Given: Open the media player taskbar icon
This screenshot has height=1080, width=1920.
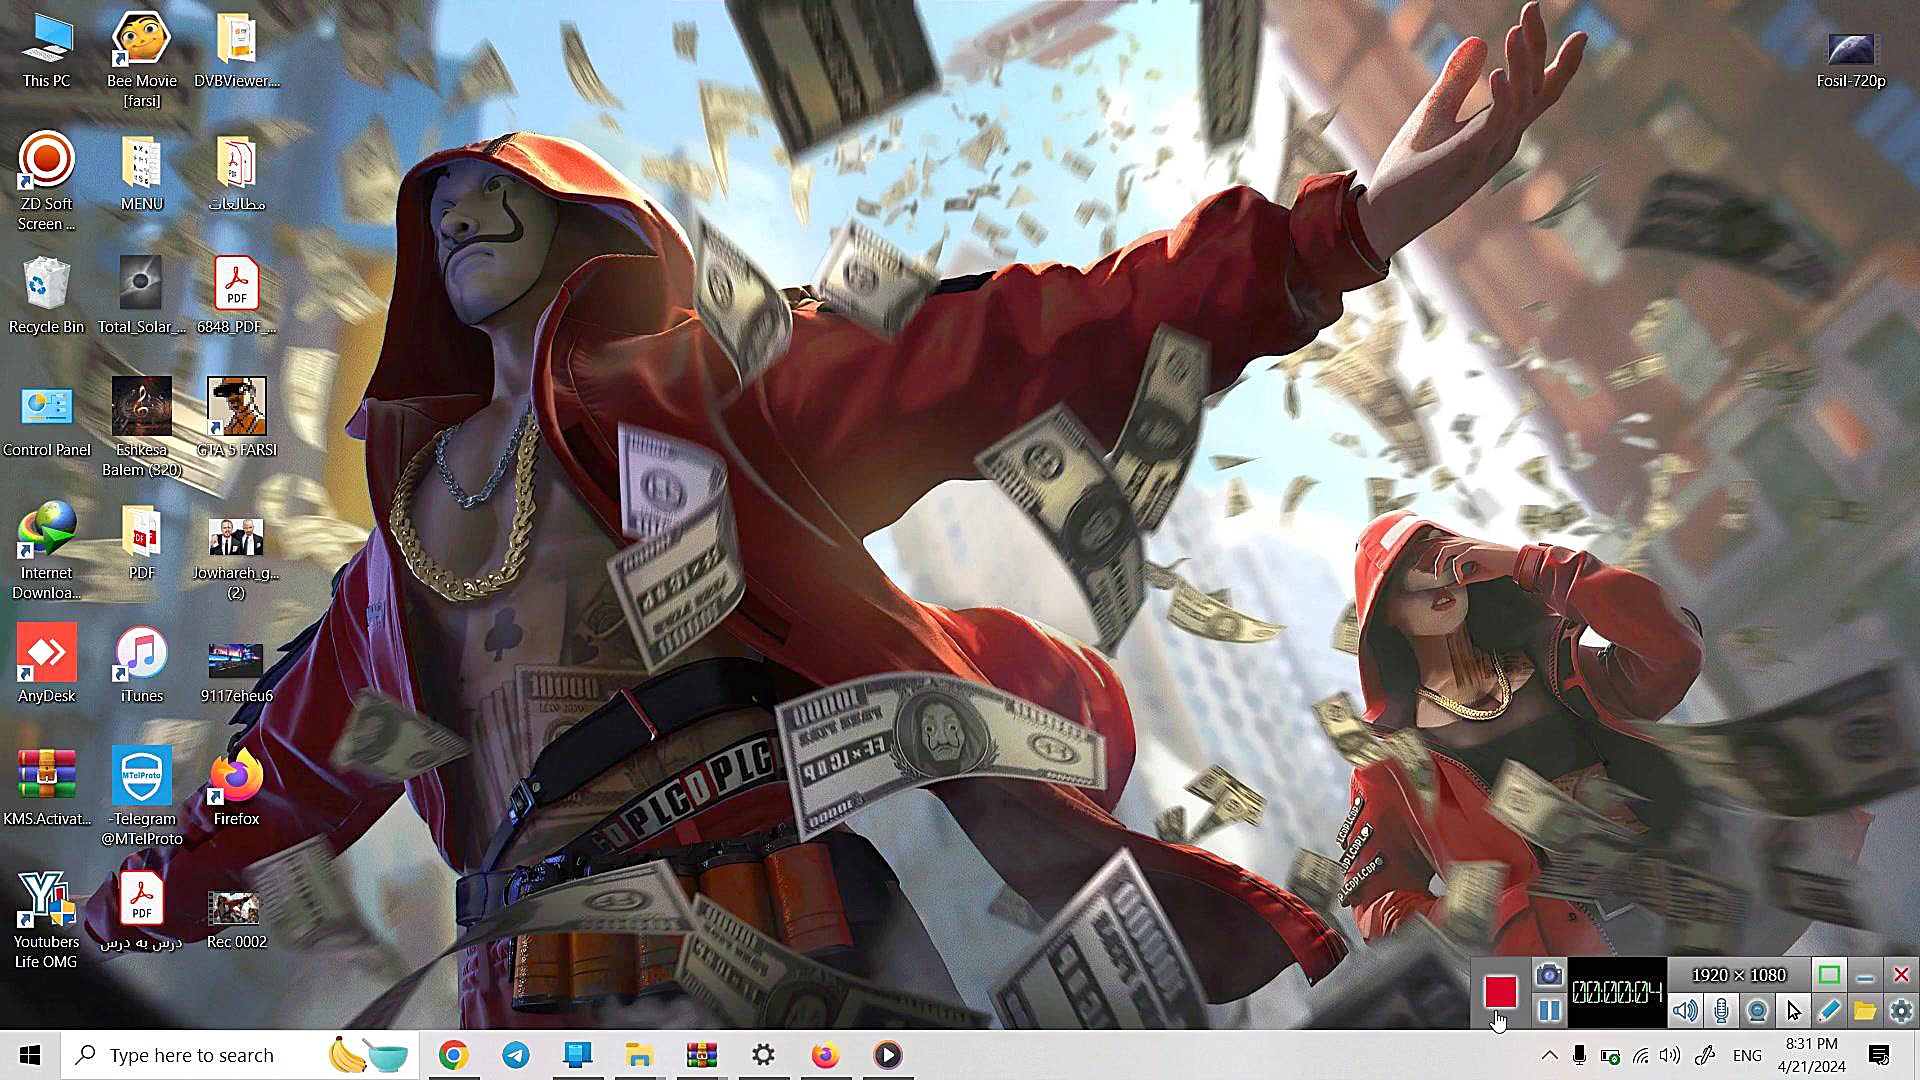Looking at the screenshot, I should click(888, 1055).
